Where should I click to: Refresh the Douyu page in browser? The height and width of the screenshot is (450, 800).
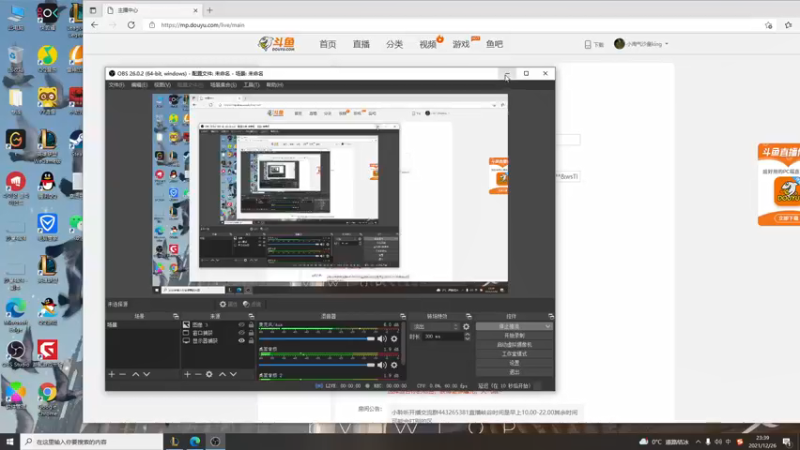click(x=131, y=25)
